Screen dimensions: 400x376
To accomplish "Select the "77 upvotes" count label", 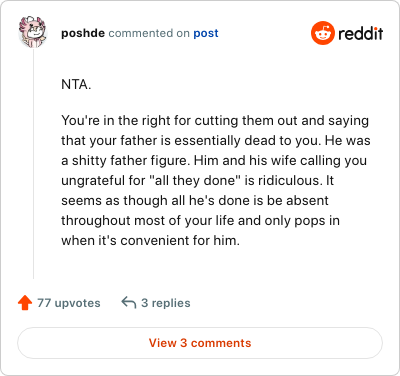I will 69,303.
